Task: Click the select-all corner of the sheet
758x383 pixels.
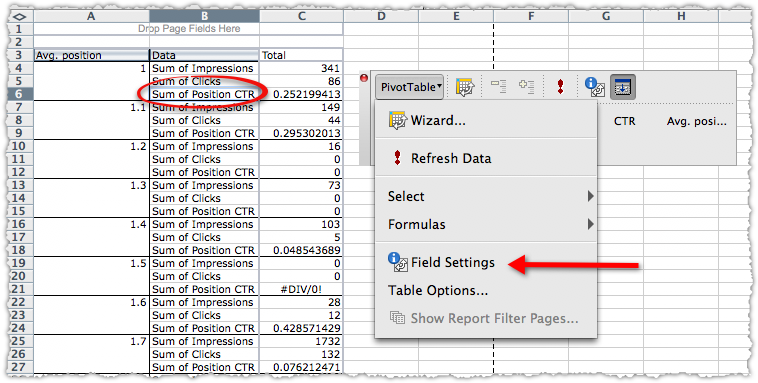Action: (20, 16)
